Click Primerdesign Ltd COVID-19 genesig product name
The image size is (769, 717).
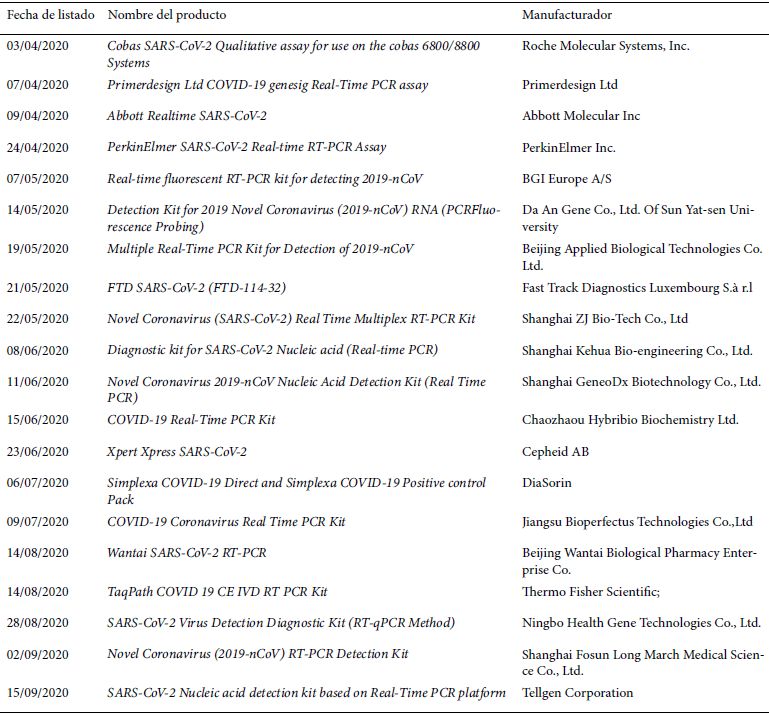[268, 85]
